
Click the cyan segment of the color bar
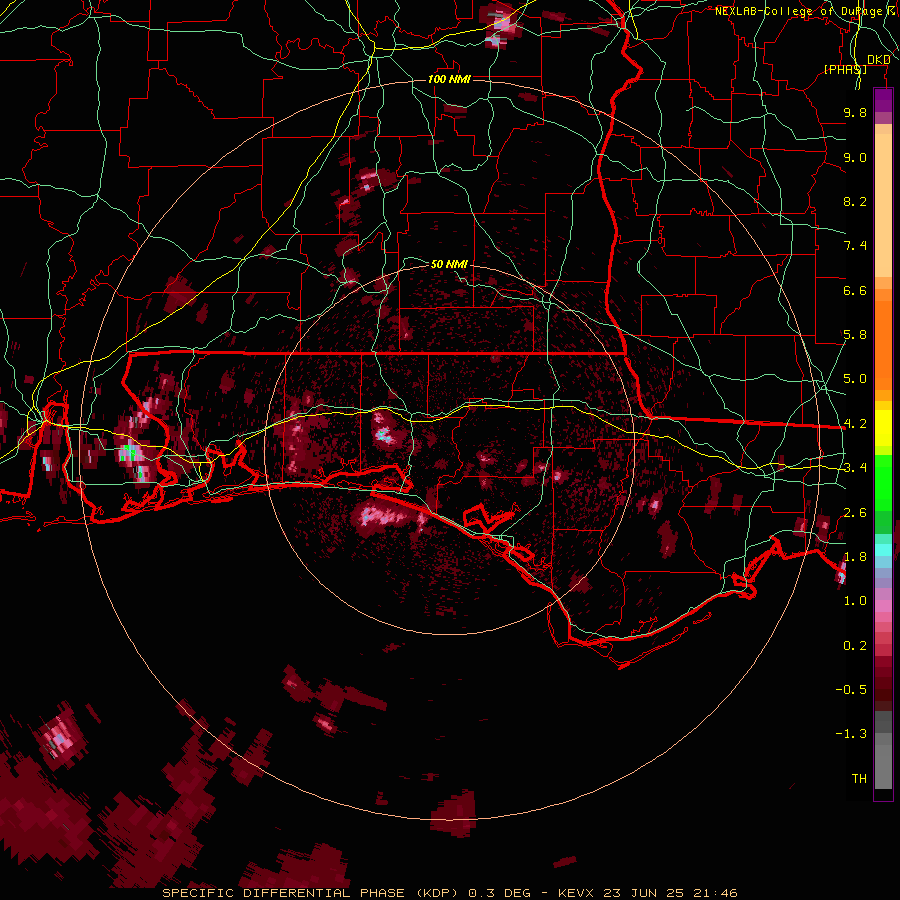[x=883, y=549]
